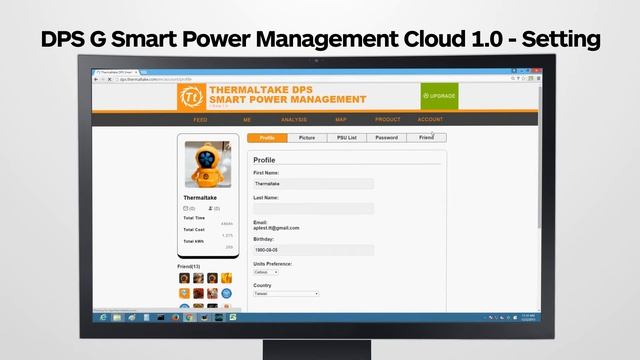640x360 pixels.
Task: Switch to the Picture tab
Action: point(307,138)
